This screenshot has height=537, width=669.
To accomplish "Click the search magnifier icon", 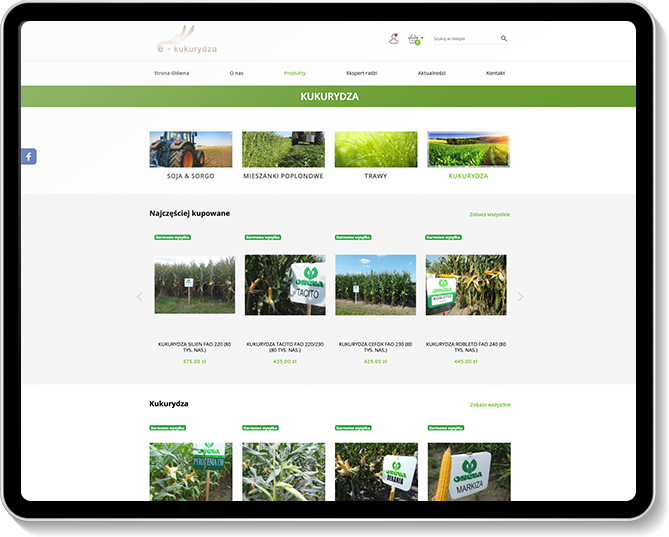I will pyautogui.click(x=504, y=39).
